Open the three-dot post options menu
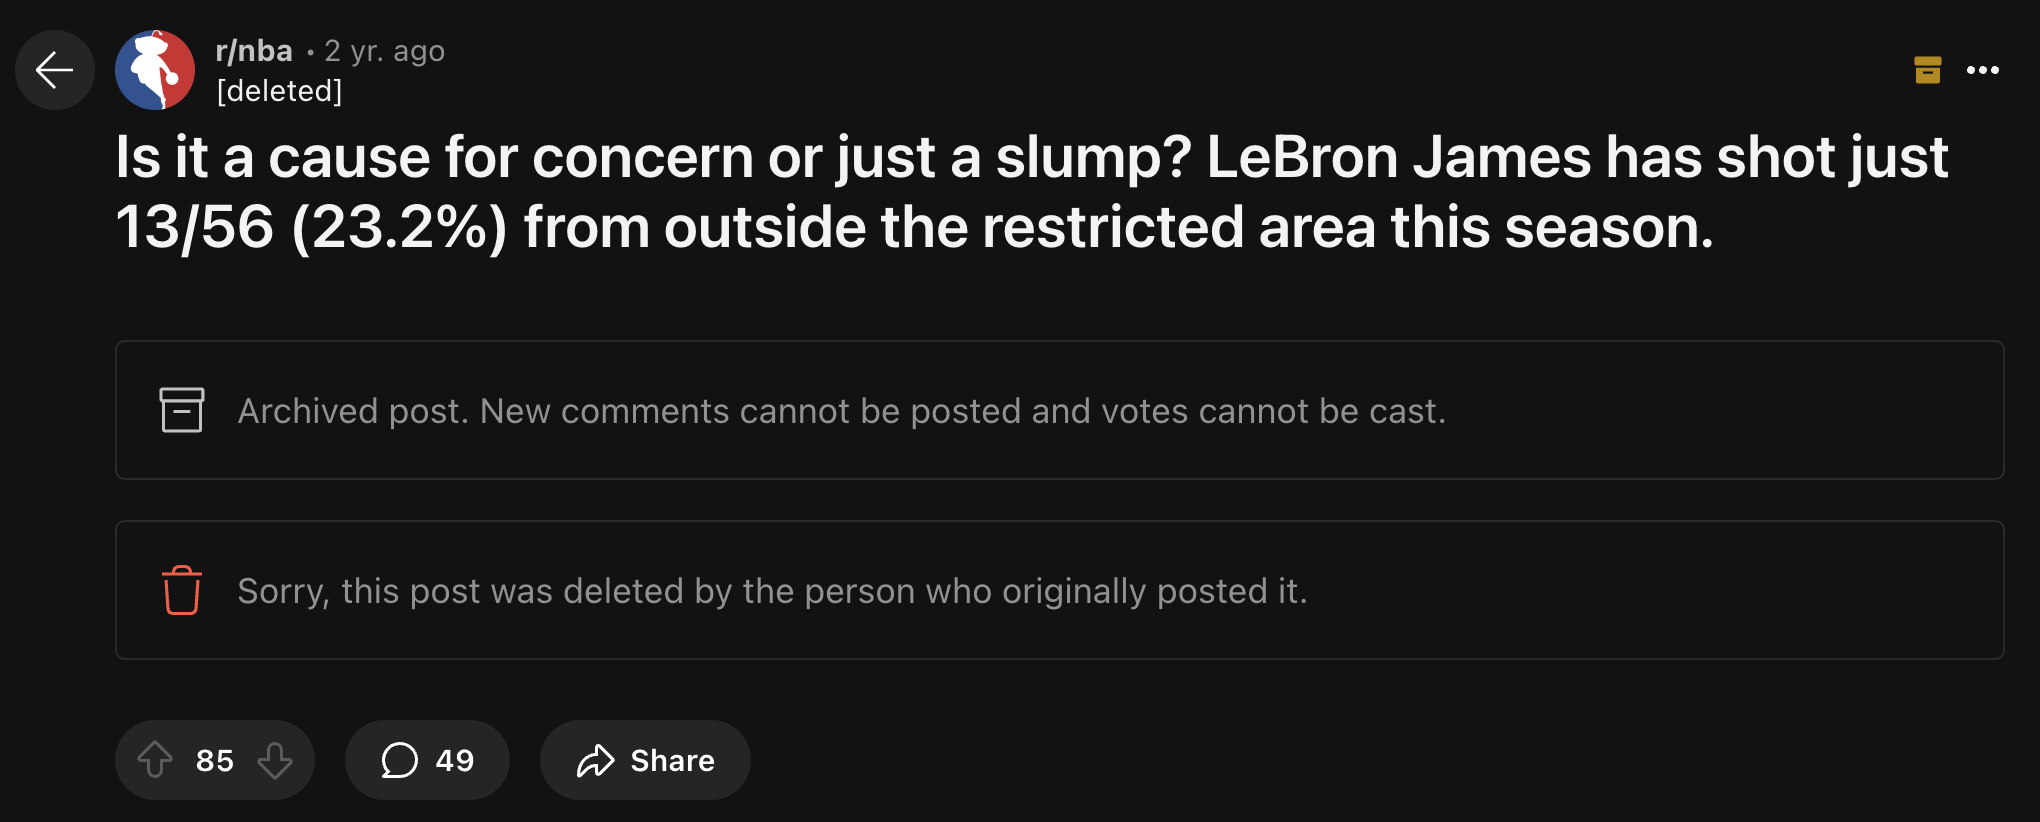The width and height of the screenshot is (2040, 822). (1982, 70)
